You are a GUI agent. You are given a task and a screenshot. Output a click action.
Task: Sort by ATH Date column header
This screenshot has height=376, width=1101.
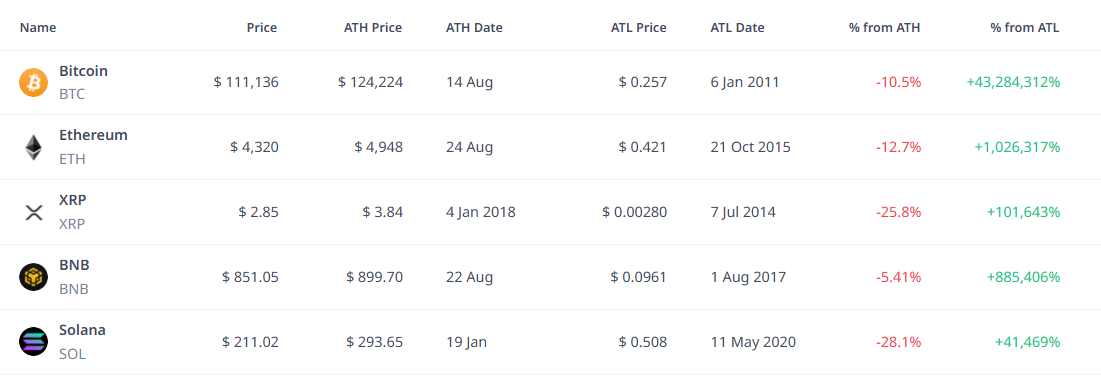point(474,28)
